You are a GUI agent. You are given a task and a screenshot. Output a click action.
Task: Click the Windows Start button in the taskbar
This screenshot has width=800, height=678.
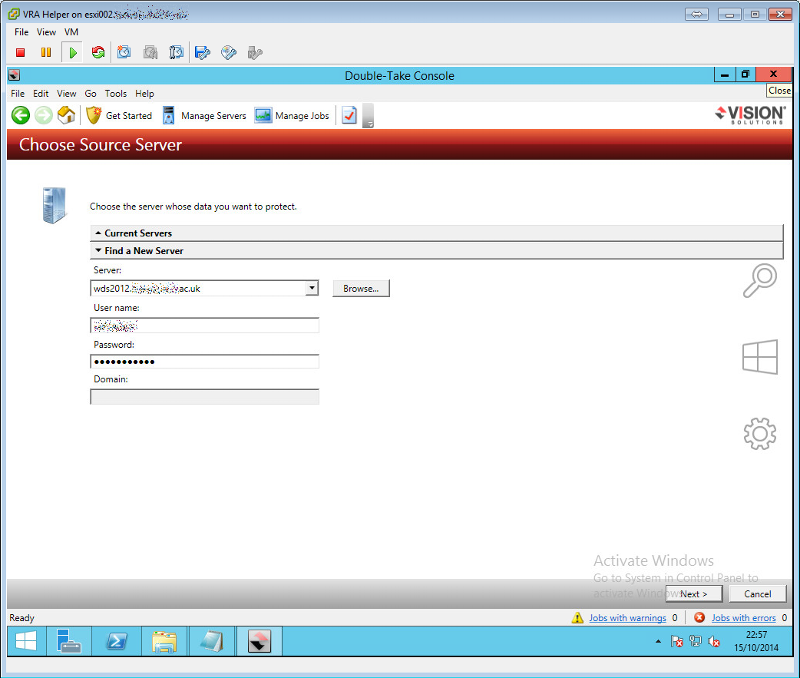[26, 641]
